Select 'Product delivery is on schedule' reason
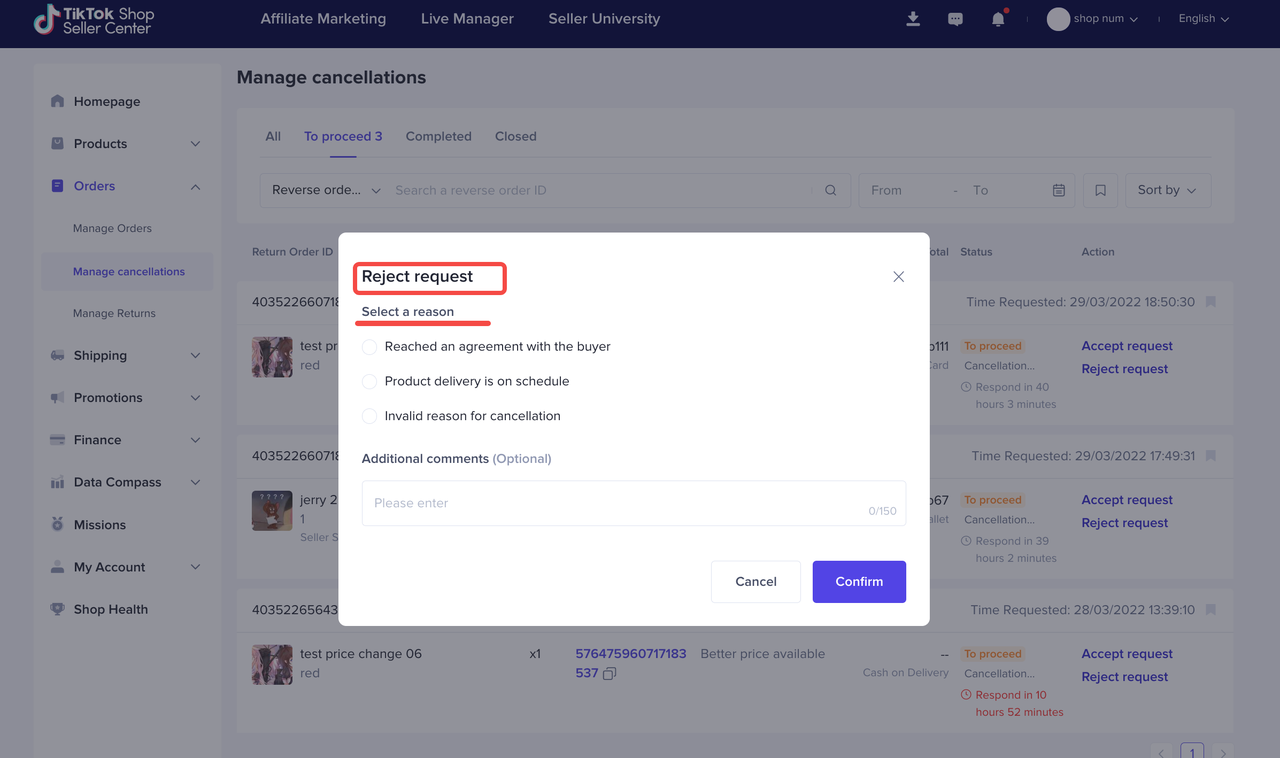The width and height of the screenshot is (1280, 758). (370, 382)
